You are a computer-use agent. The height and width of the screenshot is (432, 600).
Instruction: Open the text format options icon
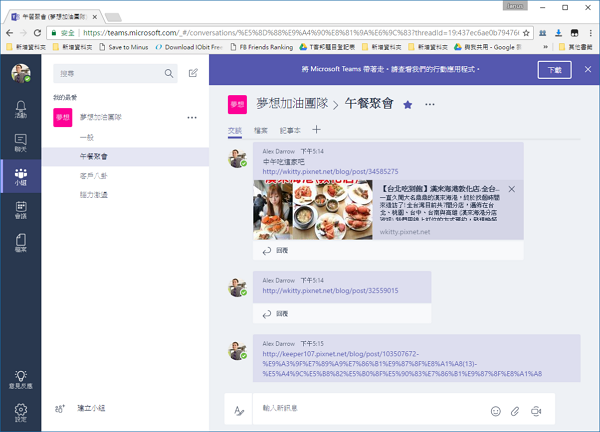239,411
